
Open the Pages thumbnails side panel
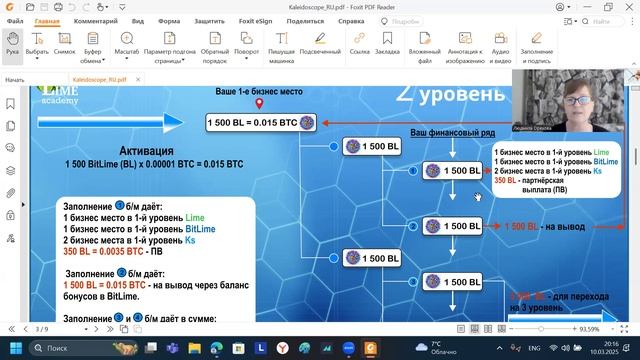tap(11, 126)
